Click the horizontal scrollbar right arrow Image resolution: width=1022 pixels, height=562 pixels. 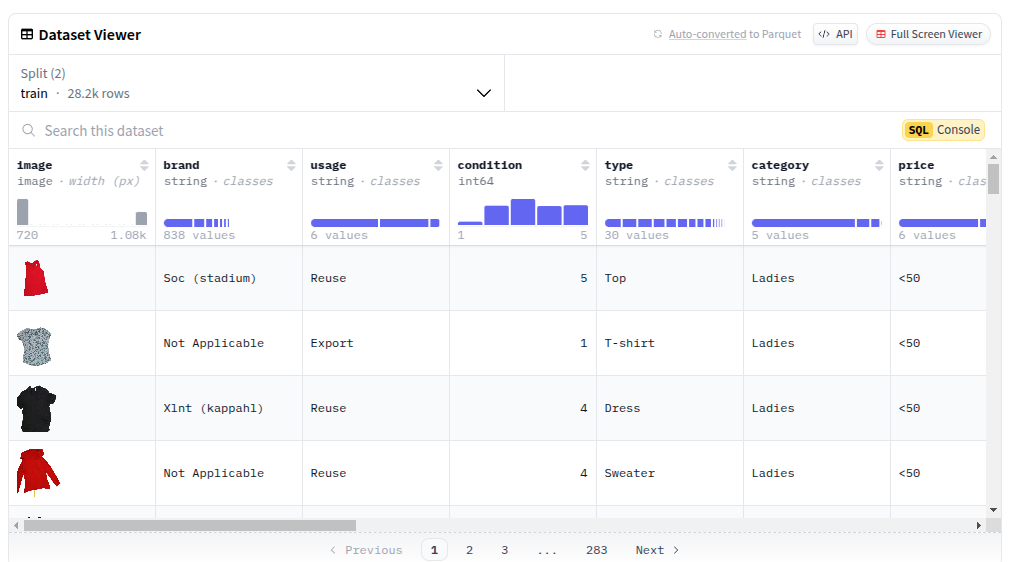(978, 525)
